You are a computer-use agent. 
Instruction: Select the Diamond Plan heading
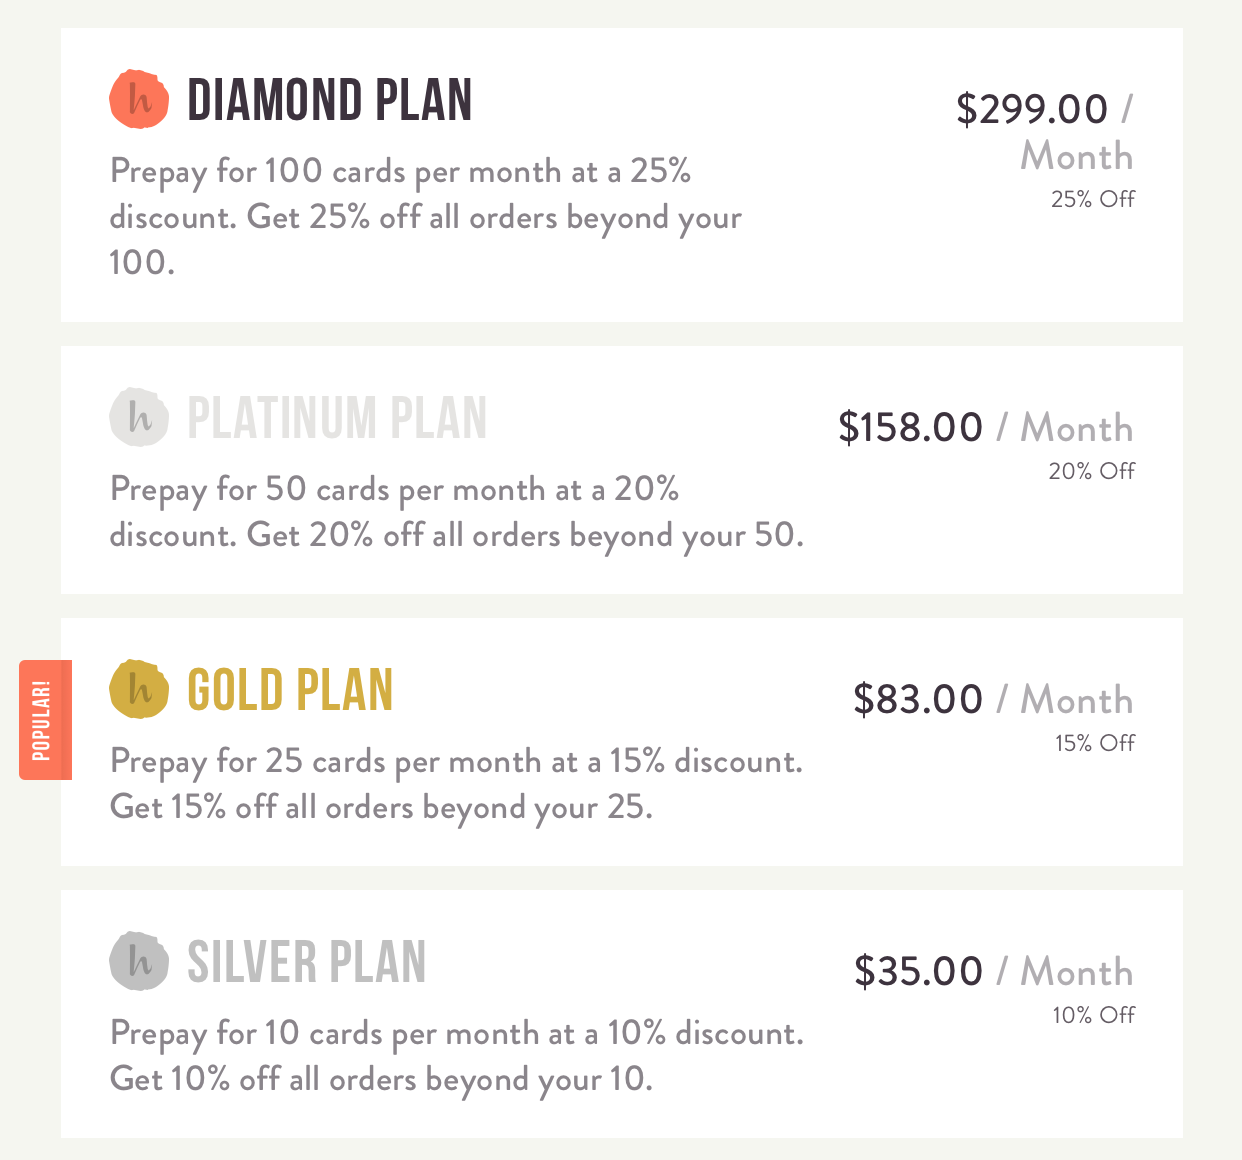tap(331, 99)
